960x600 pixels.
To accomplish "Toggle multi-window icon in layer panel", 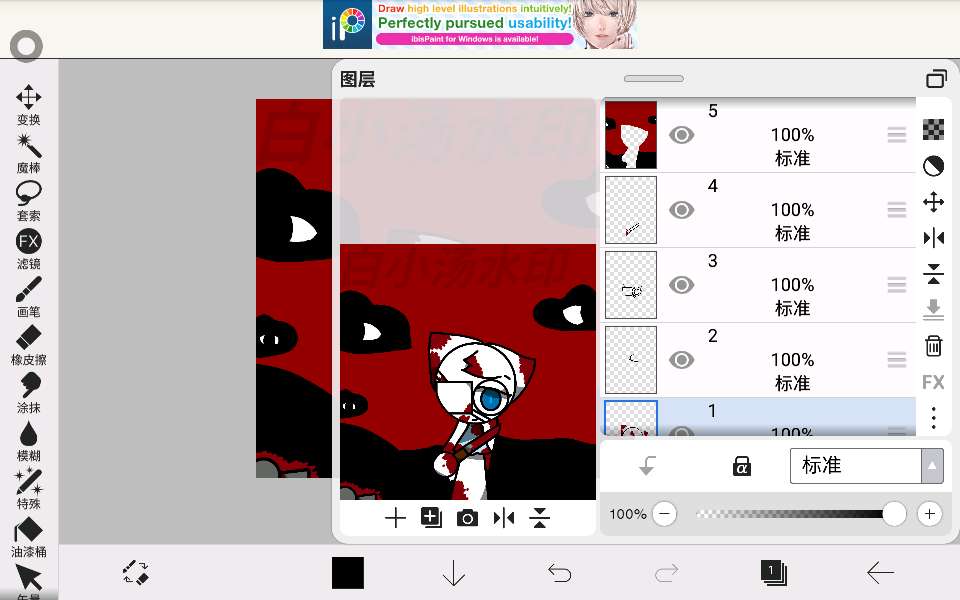I will [936, 79].
